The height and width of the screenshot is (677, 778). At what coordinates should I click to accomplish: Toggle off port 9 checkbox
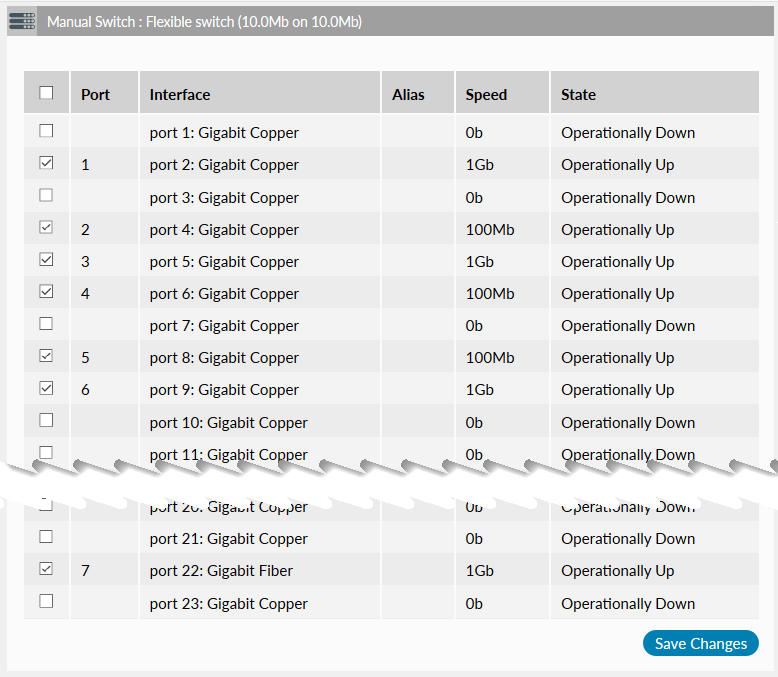tap(46, 388)
